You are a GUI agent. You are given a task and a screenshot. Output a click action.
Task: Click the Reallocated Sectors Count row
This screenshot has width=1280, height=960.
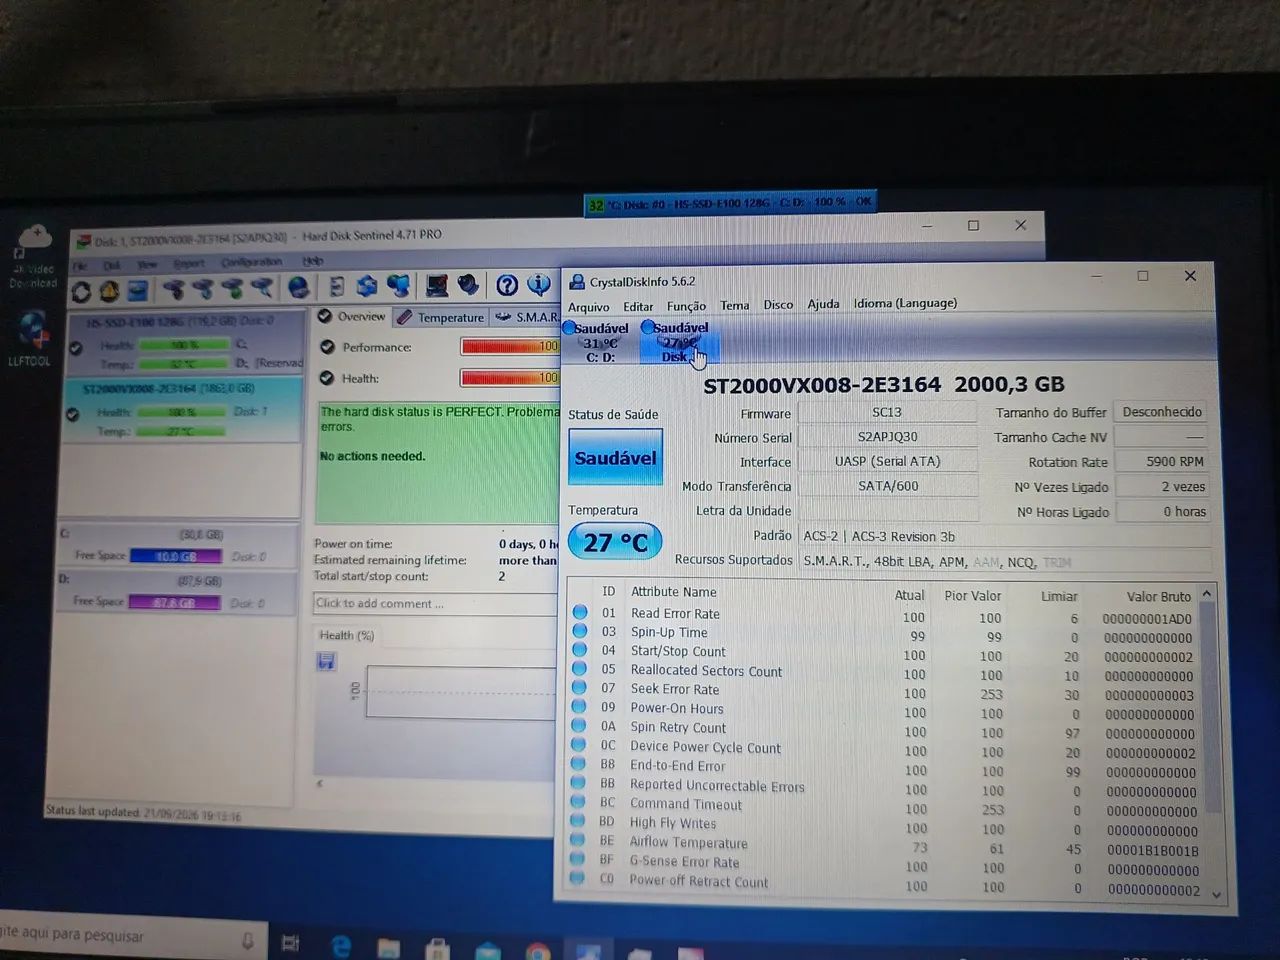click(x=884, y=673)
